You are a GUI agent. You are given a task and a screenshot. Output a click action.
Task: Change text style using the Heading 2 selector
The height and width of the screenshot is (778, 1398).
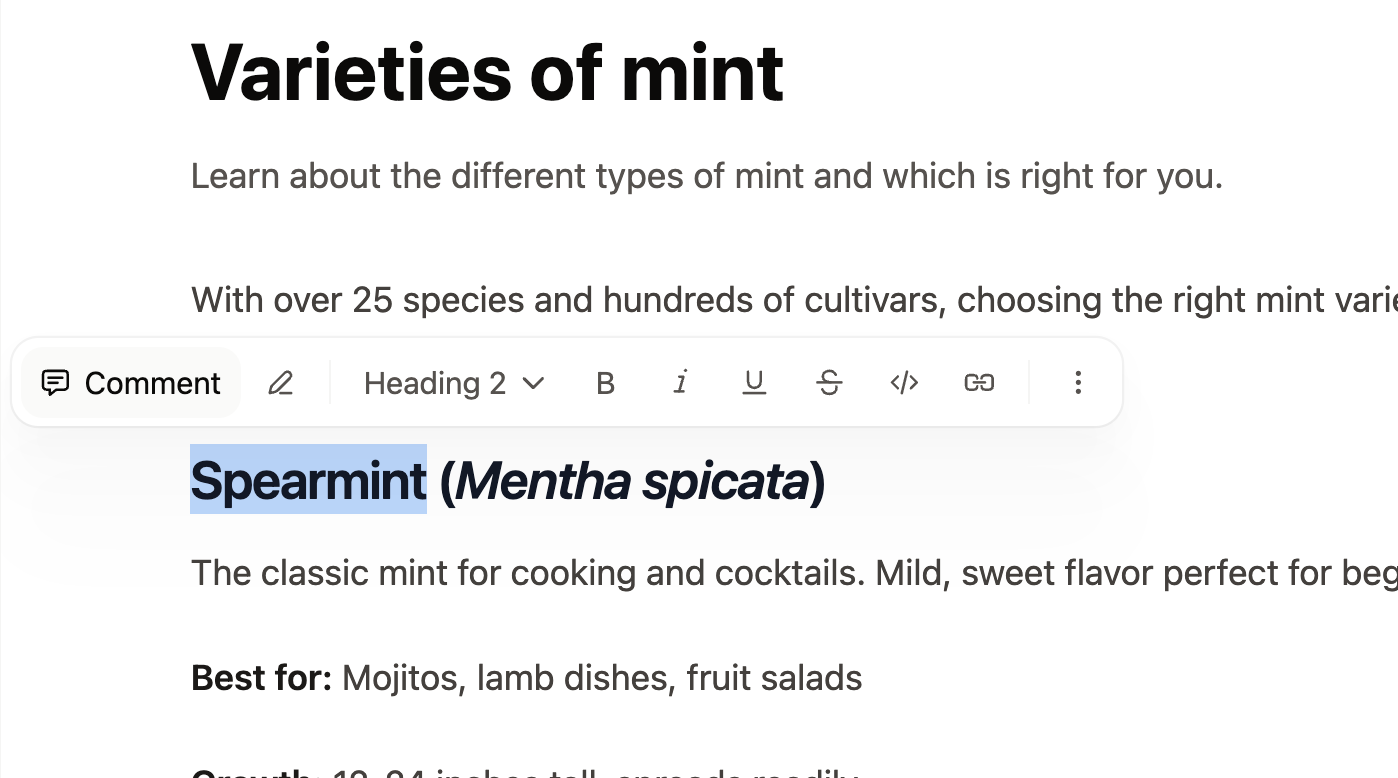tap(453, 382)
